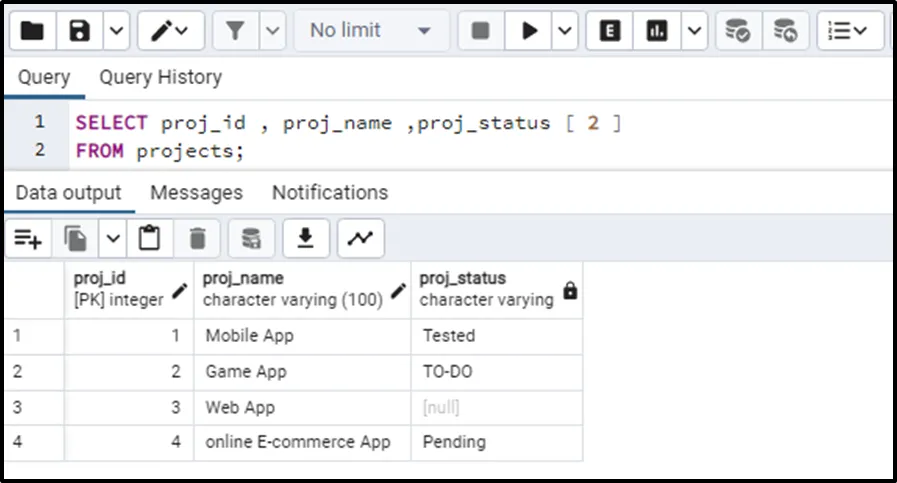Click the Explain (E) icon
The image size is (897, 483).
tap(608, 31)
